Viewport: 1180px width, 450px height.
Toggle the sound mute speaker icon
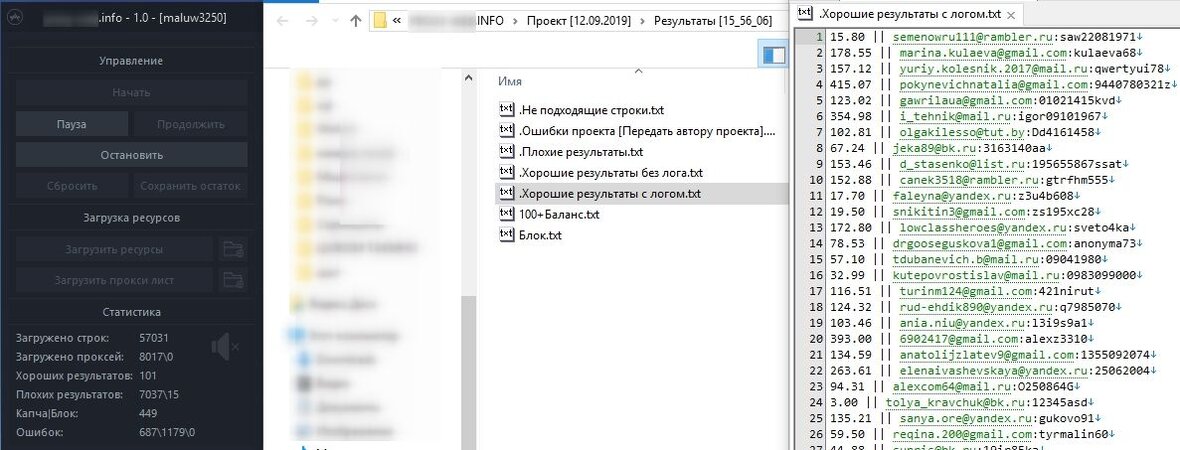(x=224, y=347)
